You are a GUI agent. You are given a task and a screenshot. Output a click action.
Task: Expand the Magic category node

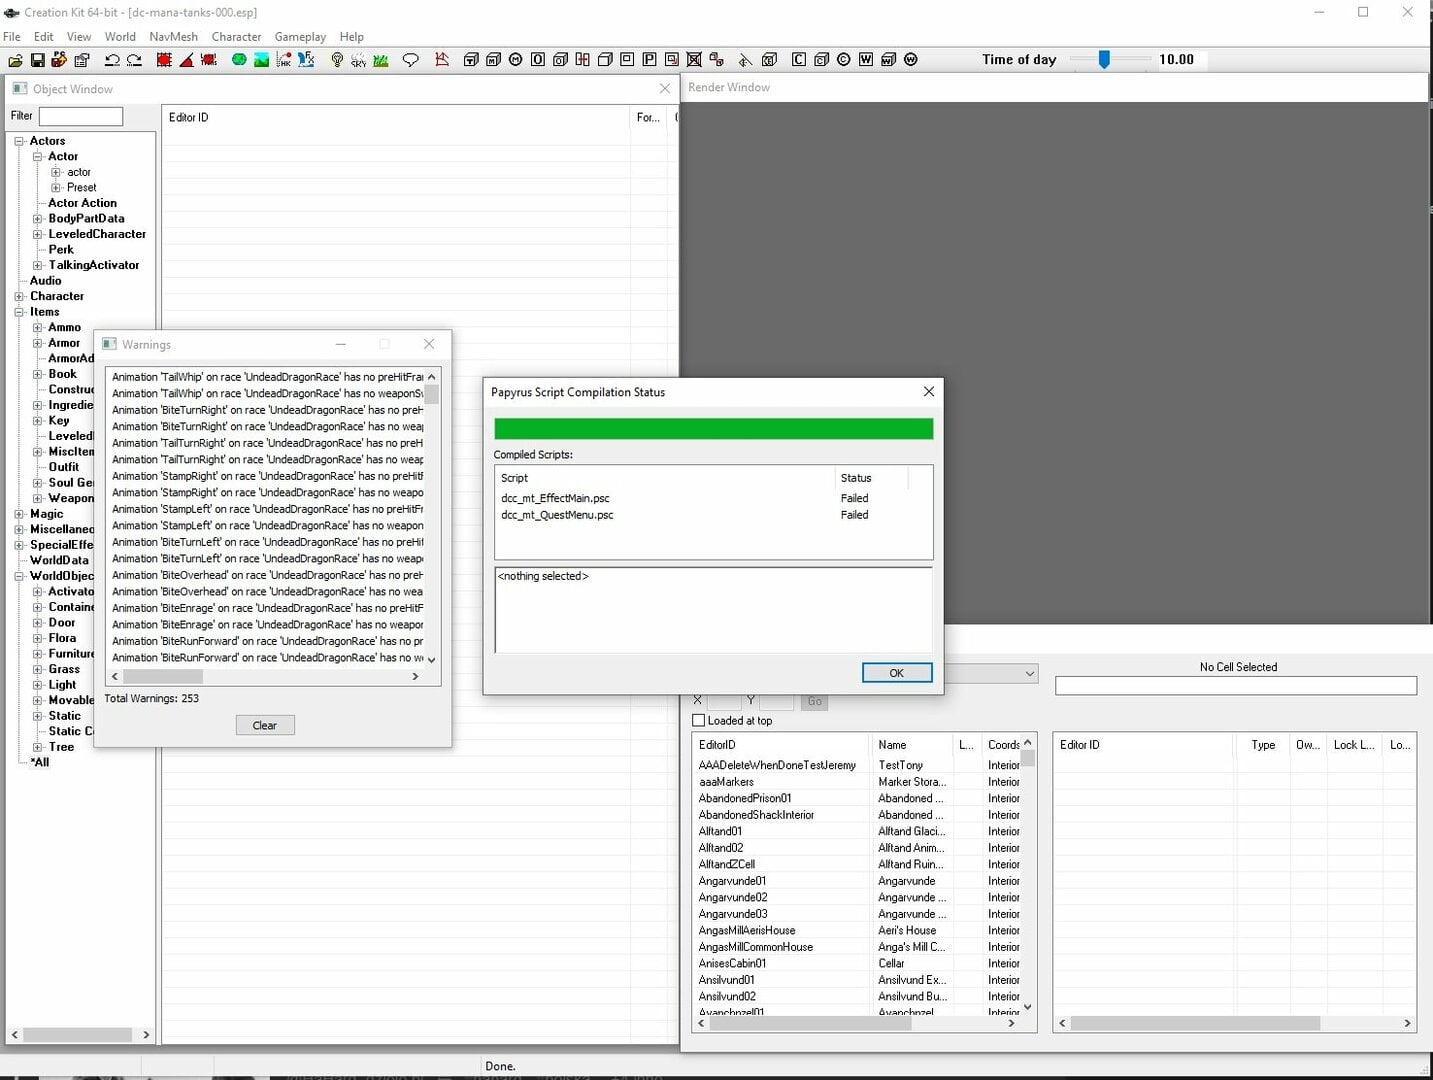coord(19,514)
